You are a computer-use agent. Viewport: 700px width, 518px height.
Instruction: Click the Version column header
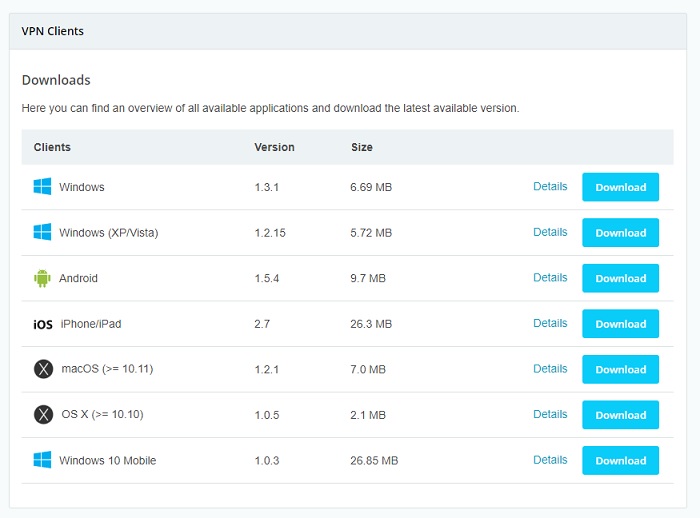pyautogui.click(x=275, y=147)
